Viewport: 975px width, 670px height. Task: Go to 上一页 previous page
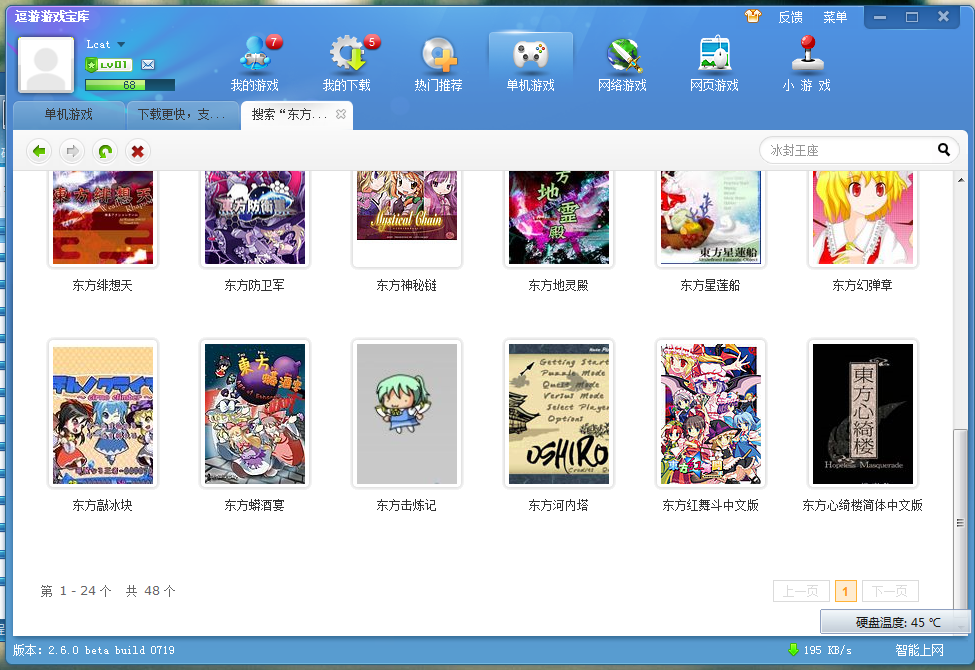click(x=801, y=591)
